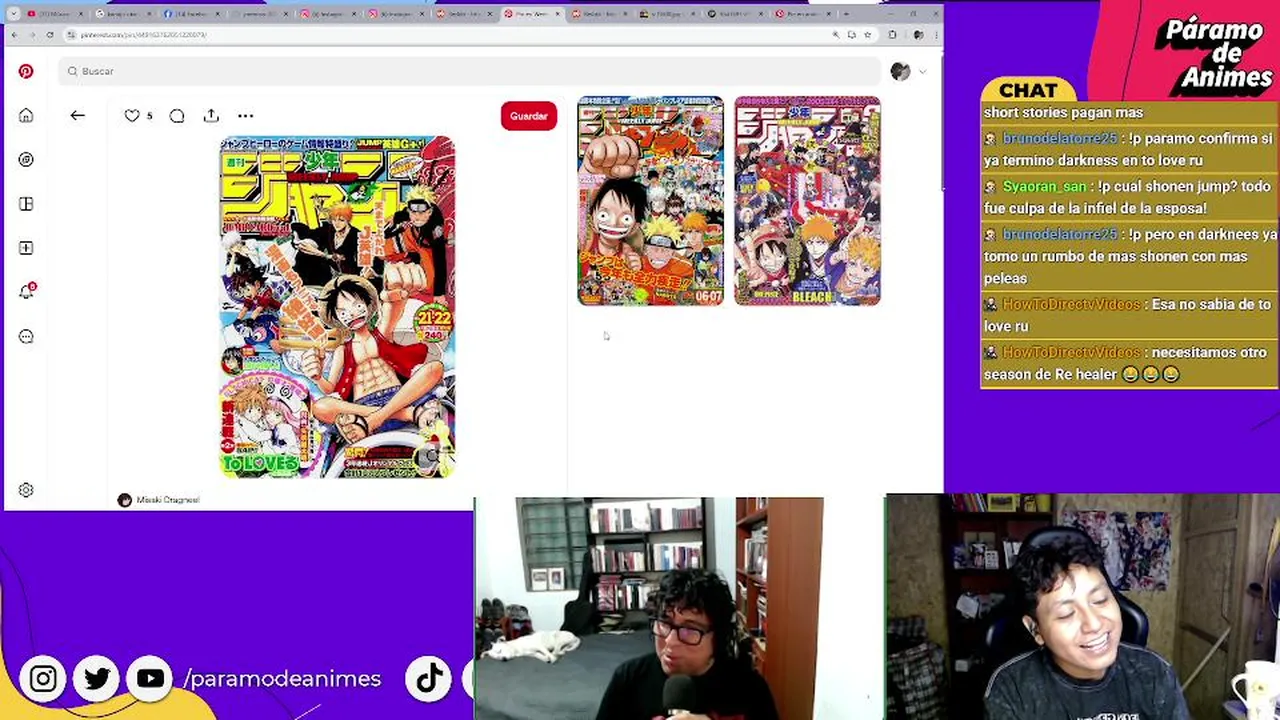Click the Instagram icon in stream overlay
The height and width of the screenshot is (720, 1280).
pos(43,679)
